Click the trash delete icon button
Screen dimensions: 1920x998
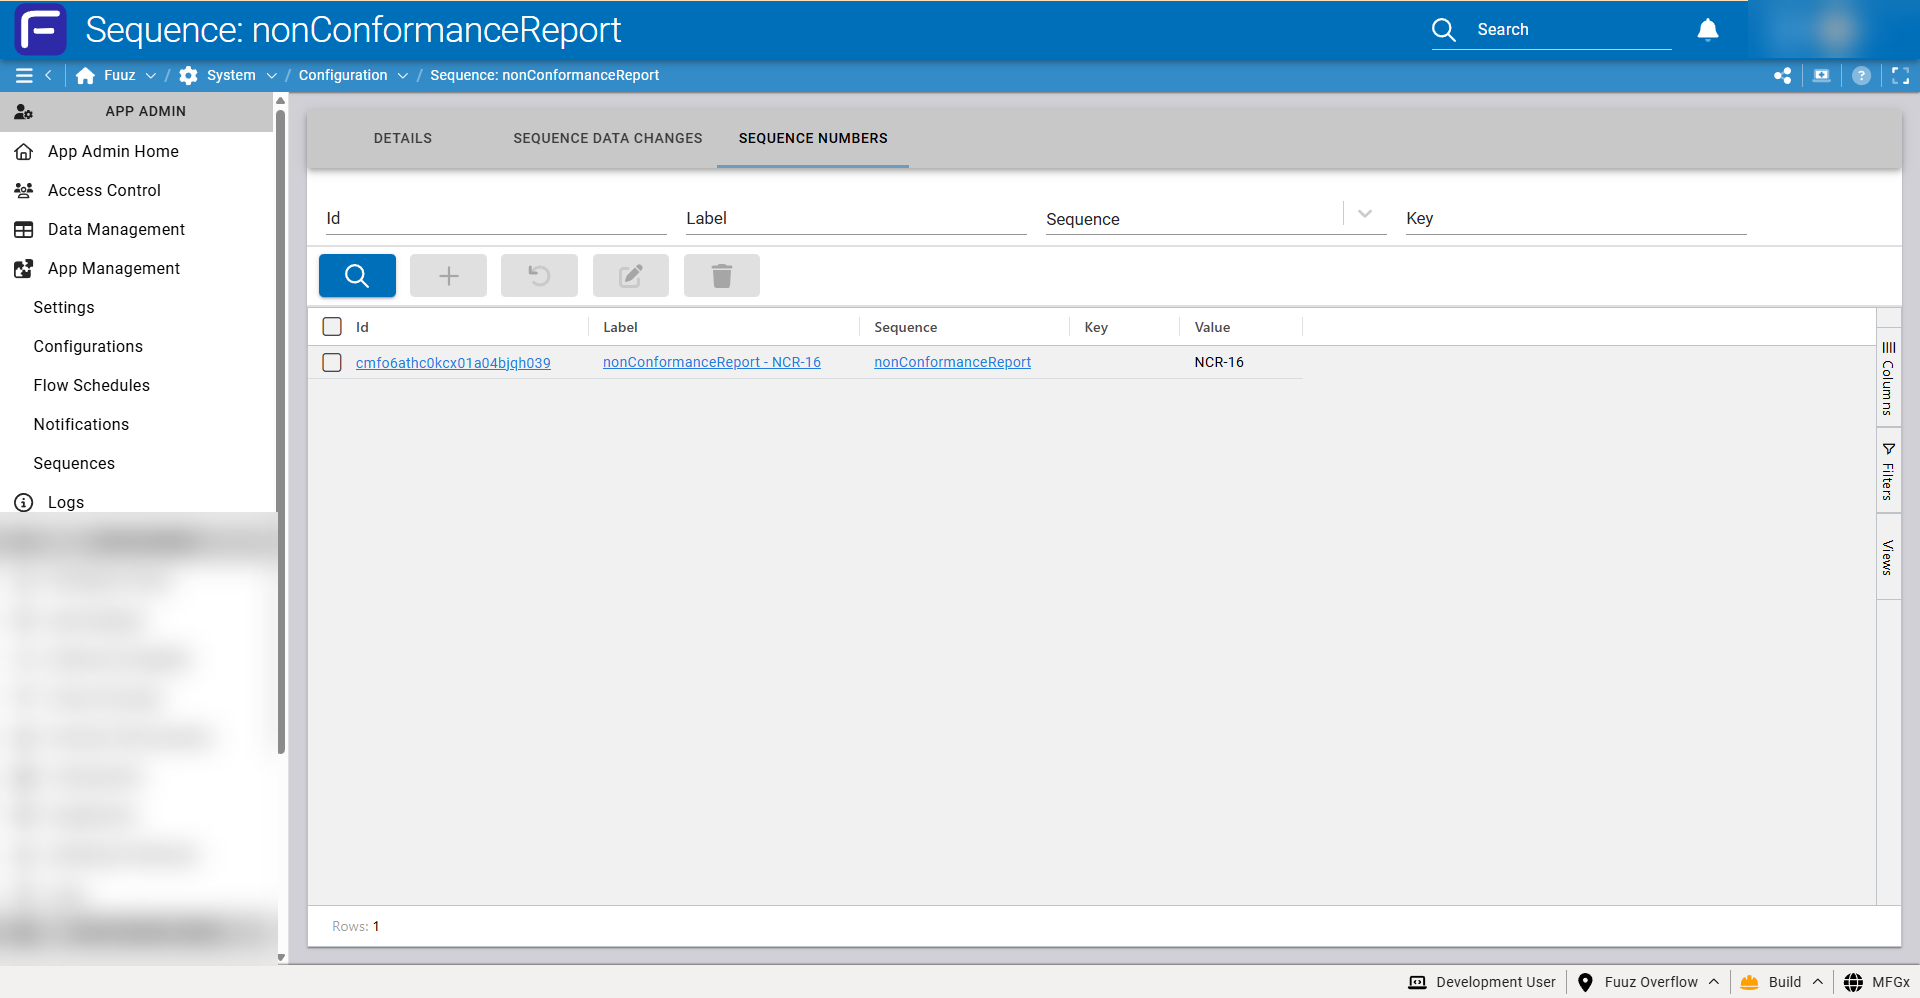(722, 275)
